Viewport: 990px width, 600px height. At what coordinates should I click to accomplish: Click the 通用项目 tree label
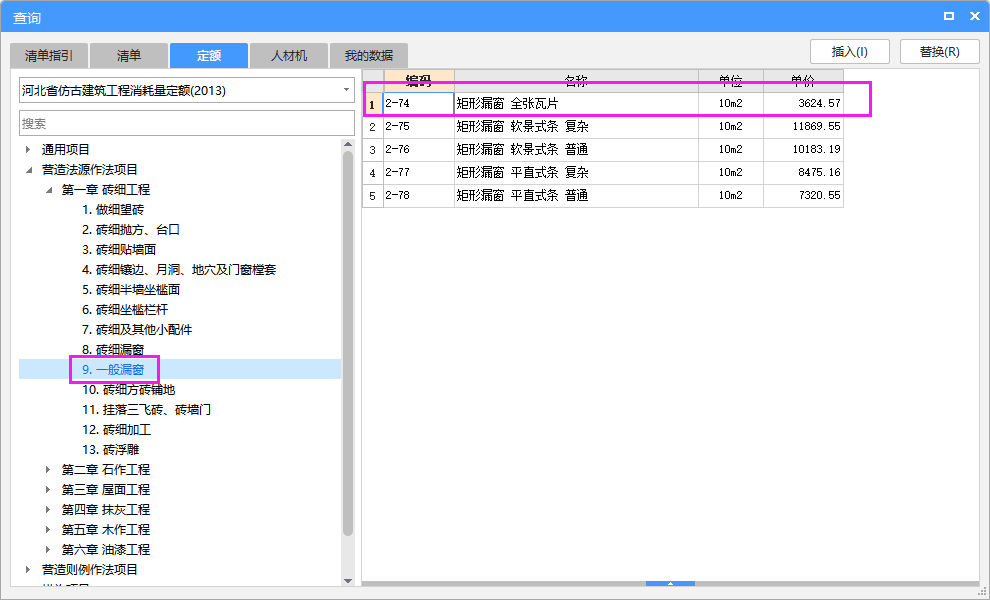[66, 150]
